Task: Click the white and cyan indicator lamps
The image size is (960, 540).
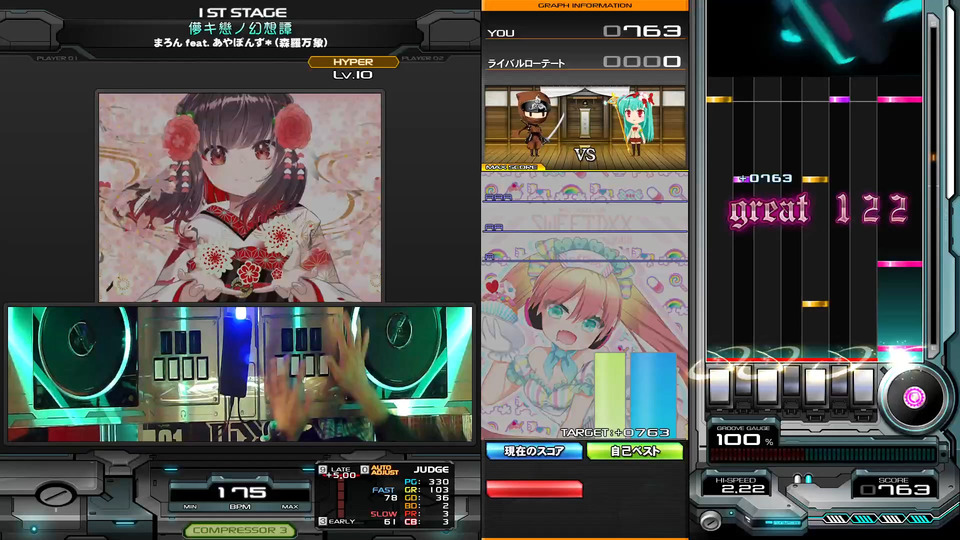Action: point(803,479)
